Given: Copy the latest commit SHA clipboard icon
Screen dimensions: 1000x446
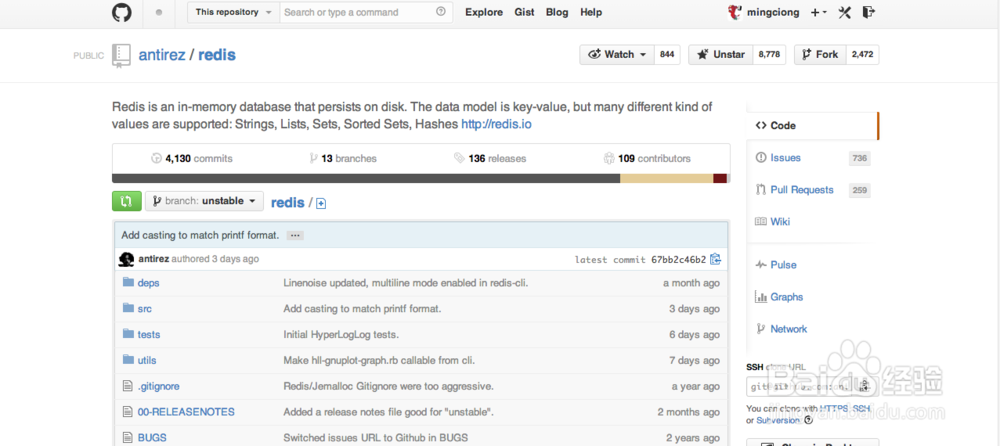Looking at the screenshot, I should pos(716,259).
